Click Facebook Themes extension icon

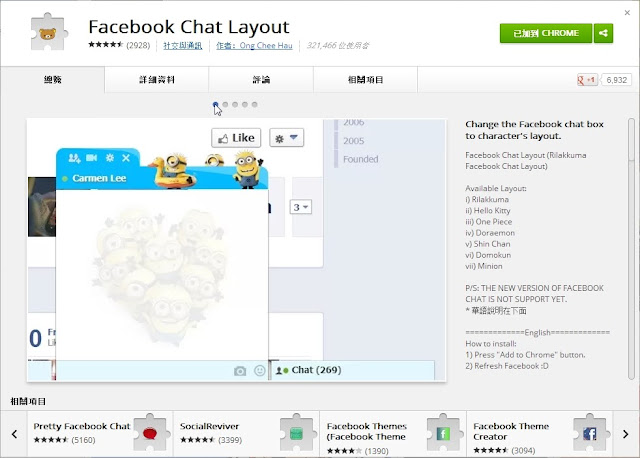[x=443, y=433]
